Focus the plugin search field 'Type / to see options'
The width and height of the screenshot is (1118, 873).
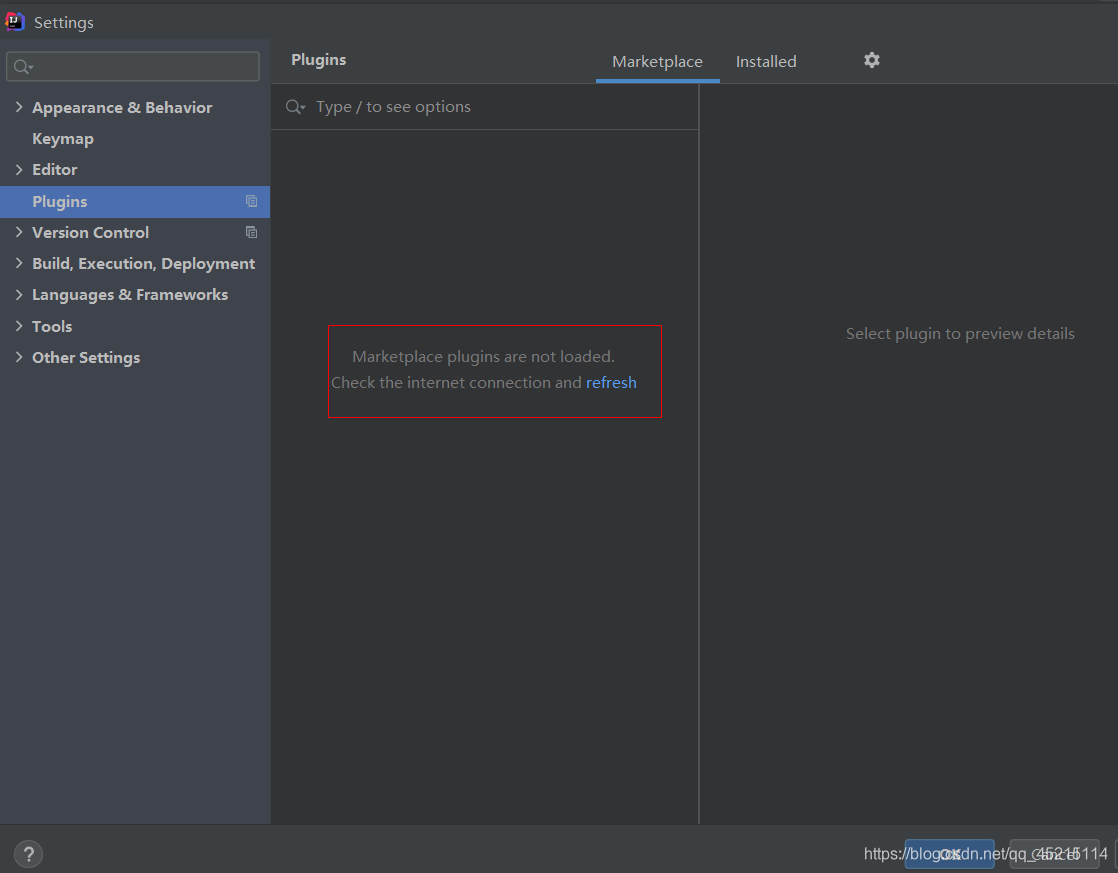pyautogui.click(x=485, y=107)
